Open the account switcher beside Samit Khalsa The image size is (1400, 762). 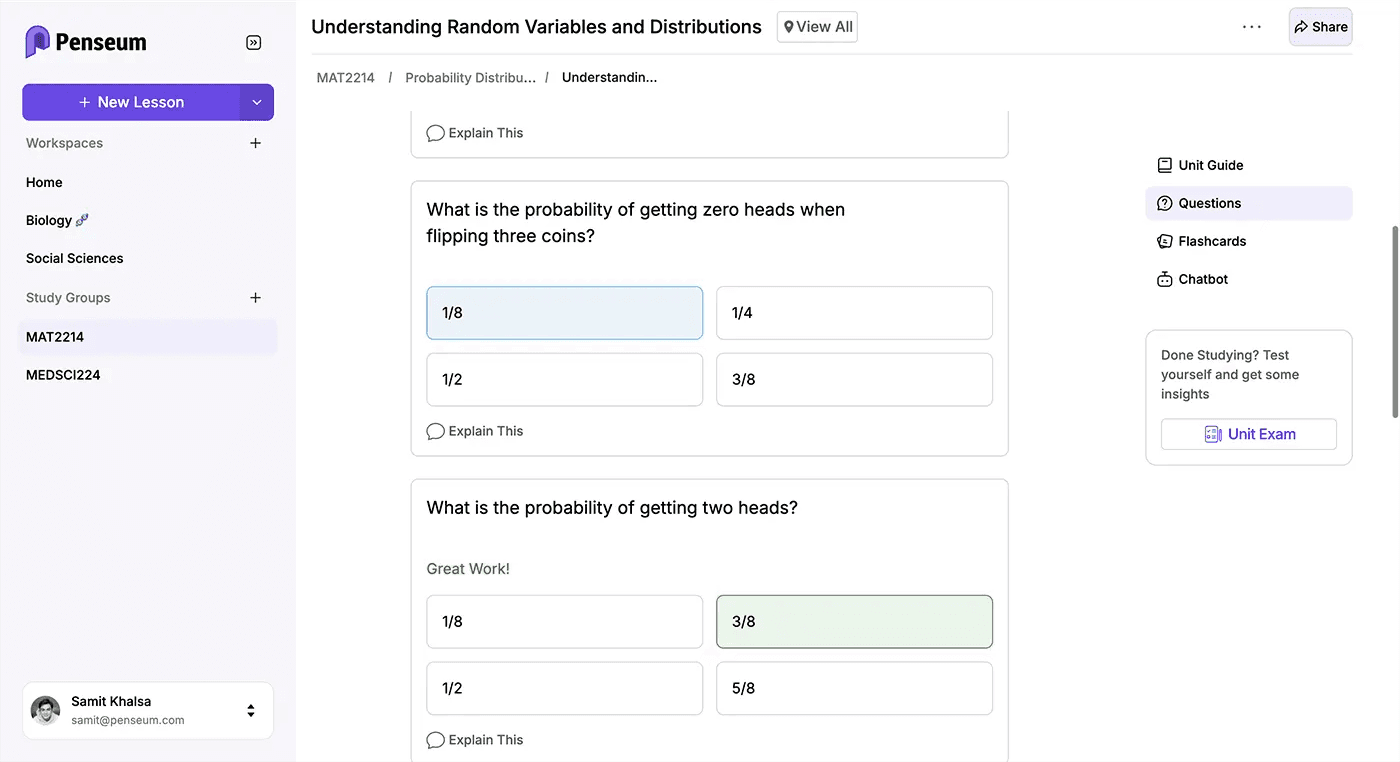tap(250, 710)
